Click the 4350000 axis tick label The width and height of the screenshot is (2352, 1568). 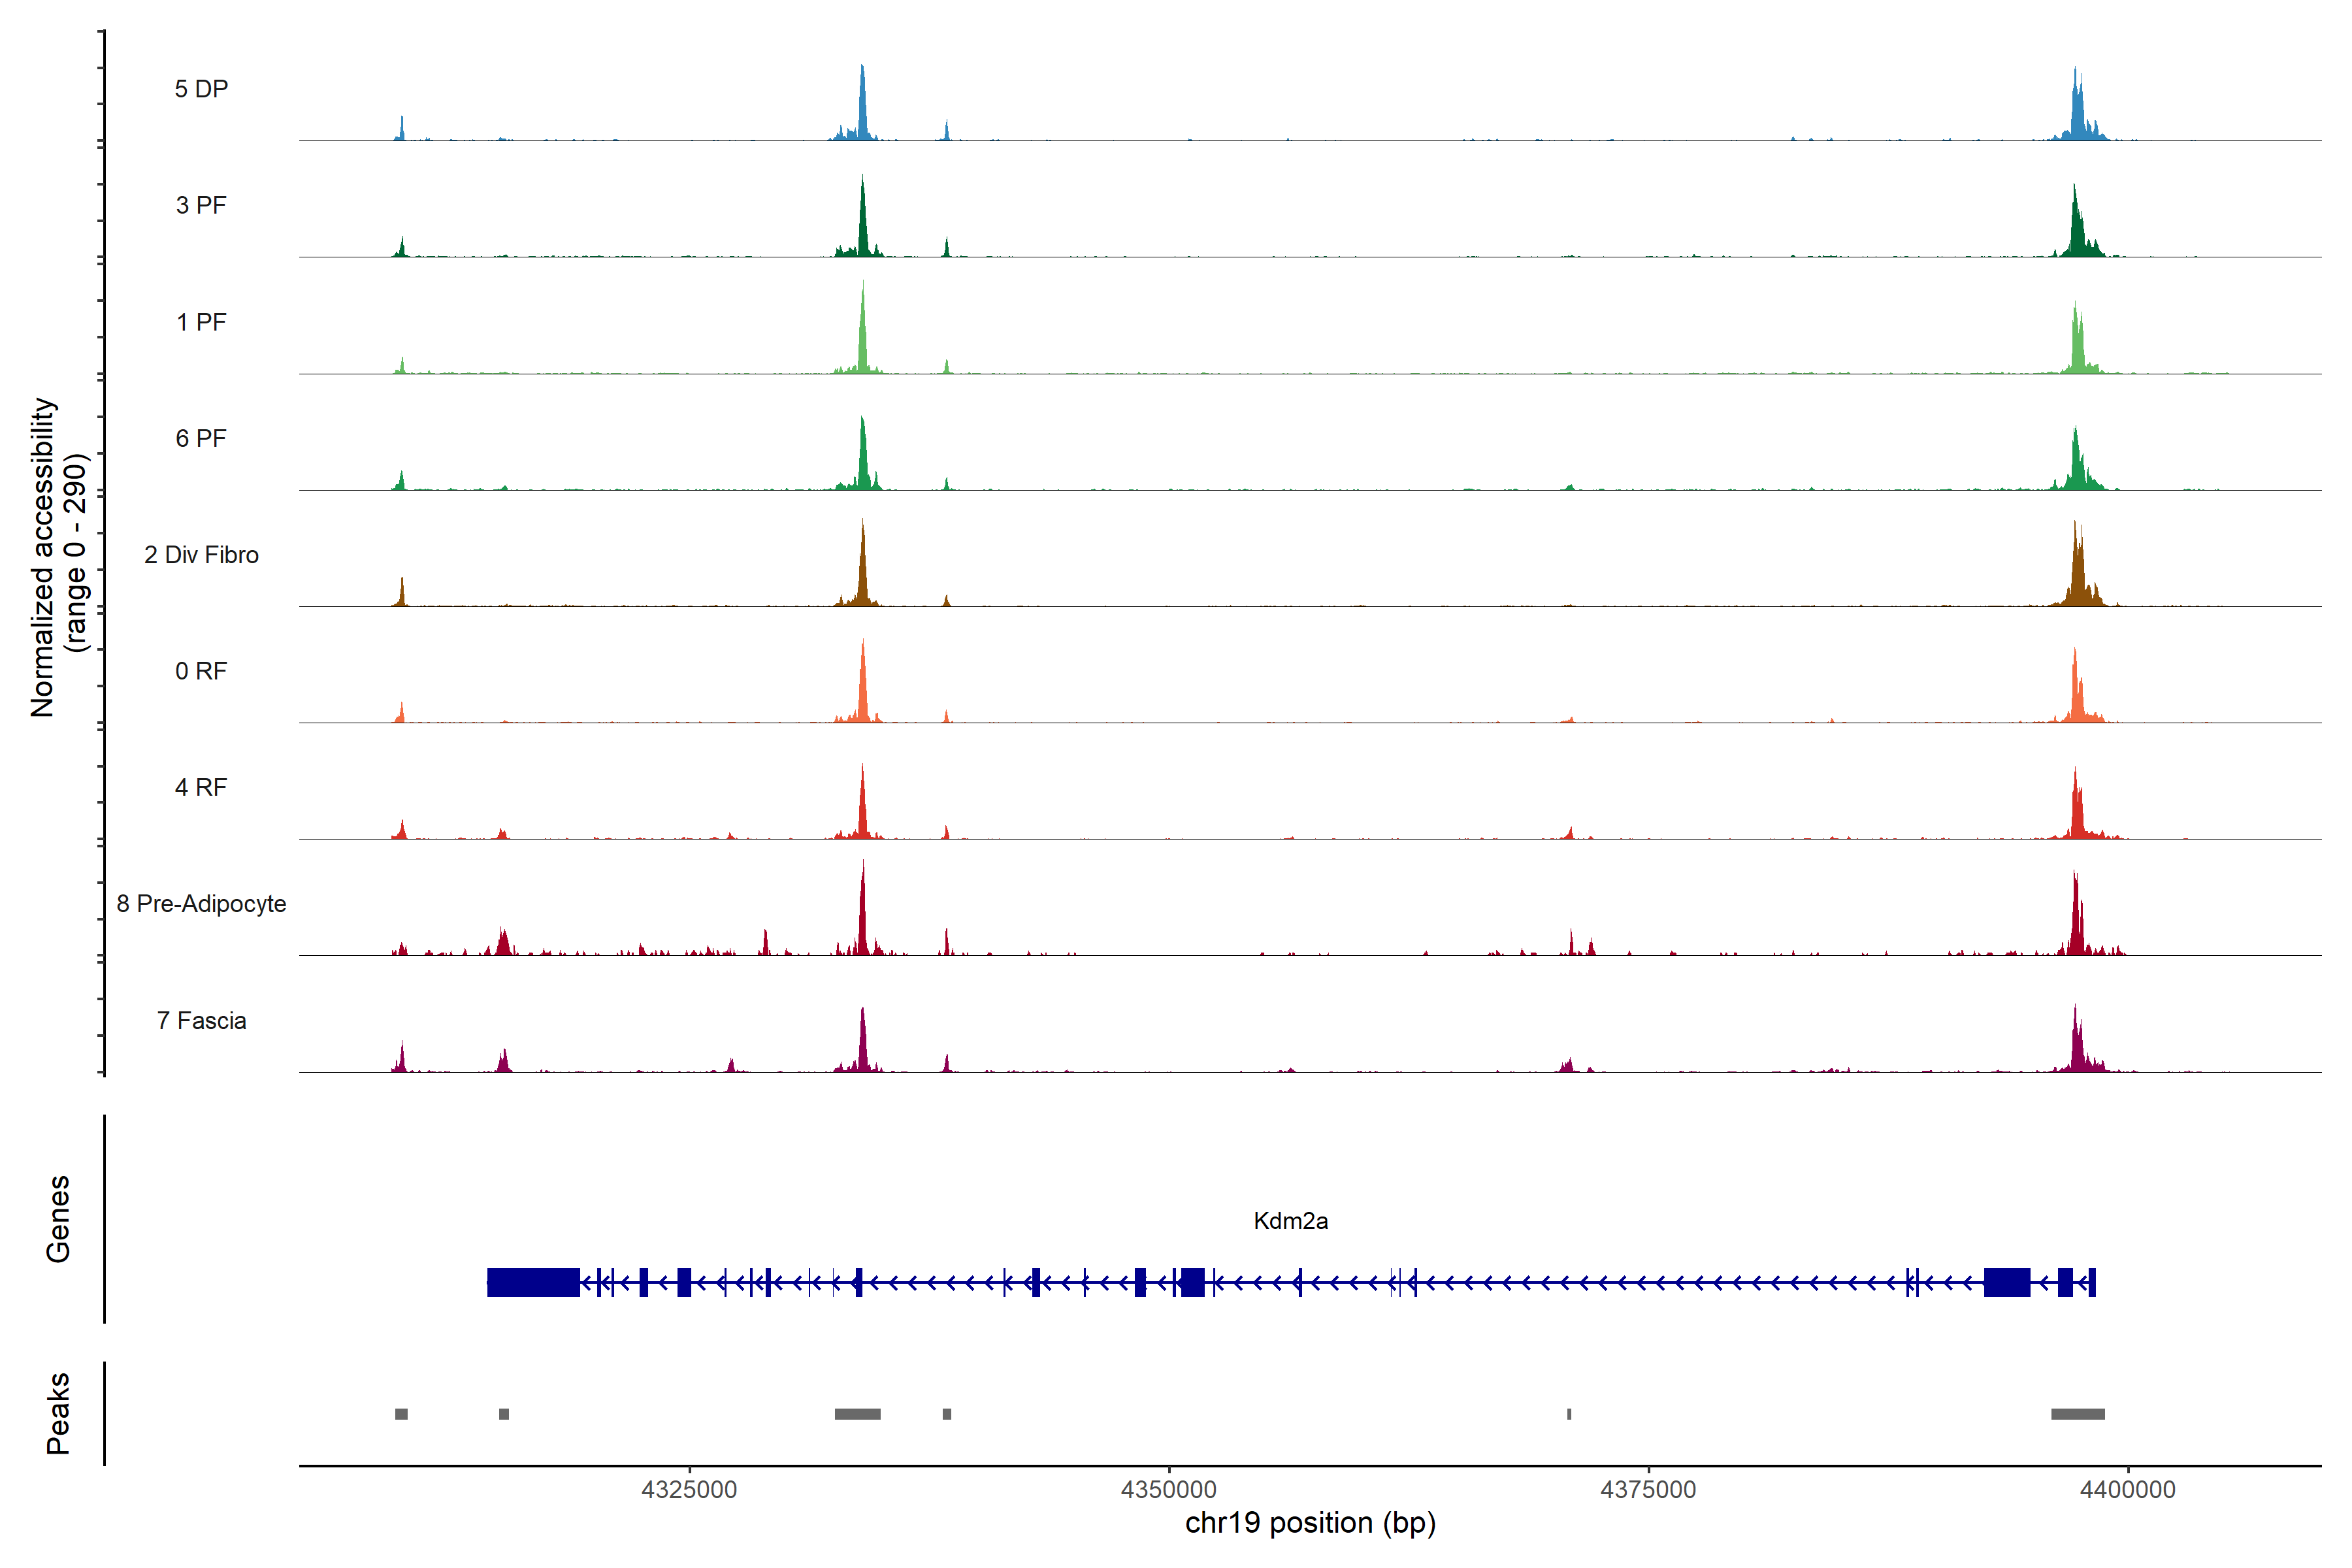point(1168,1489)
